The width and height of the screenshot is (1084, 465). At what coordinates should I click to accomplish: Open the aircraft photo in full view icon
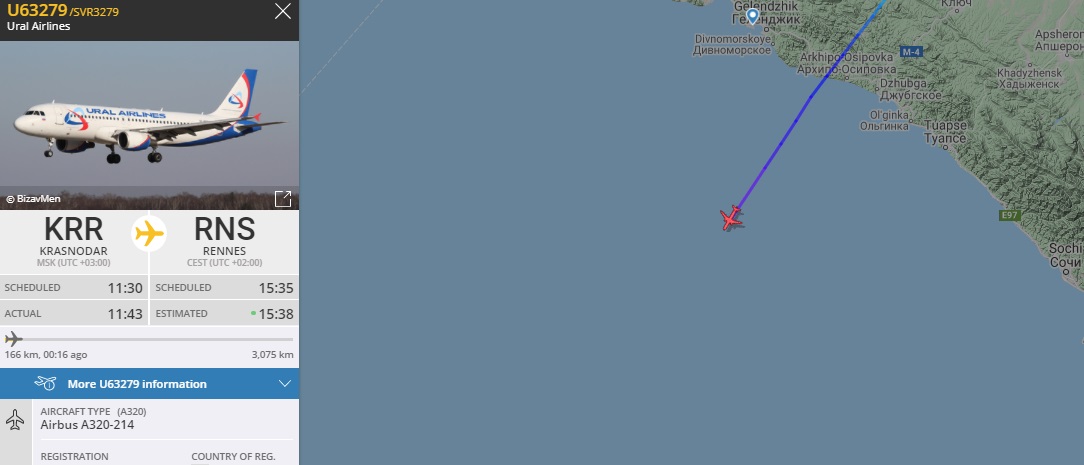pyautogui.click(x=283, y=199)
